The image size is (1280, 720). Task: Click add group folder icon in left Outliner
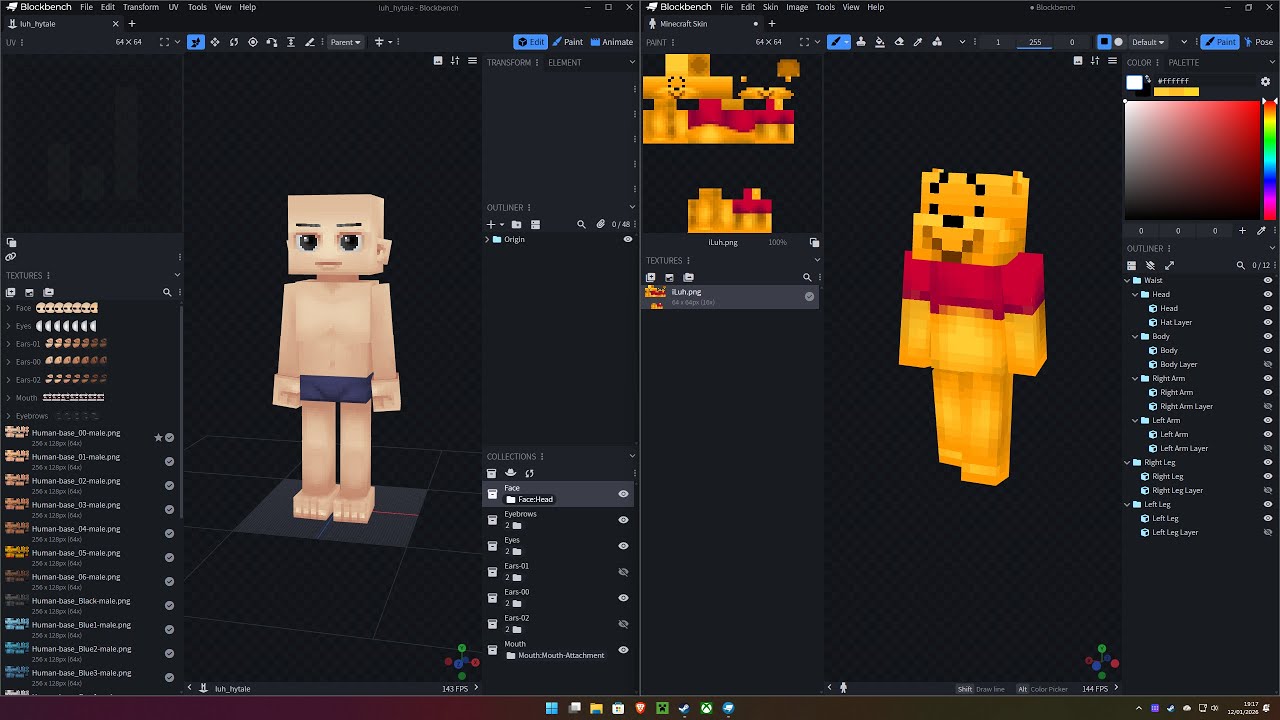coord(516,224)
